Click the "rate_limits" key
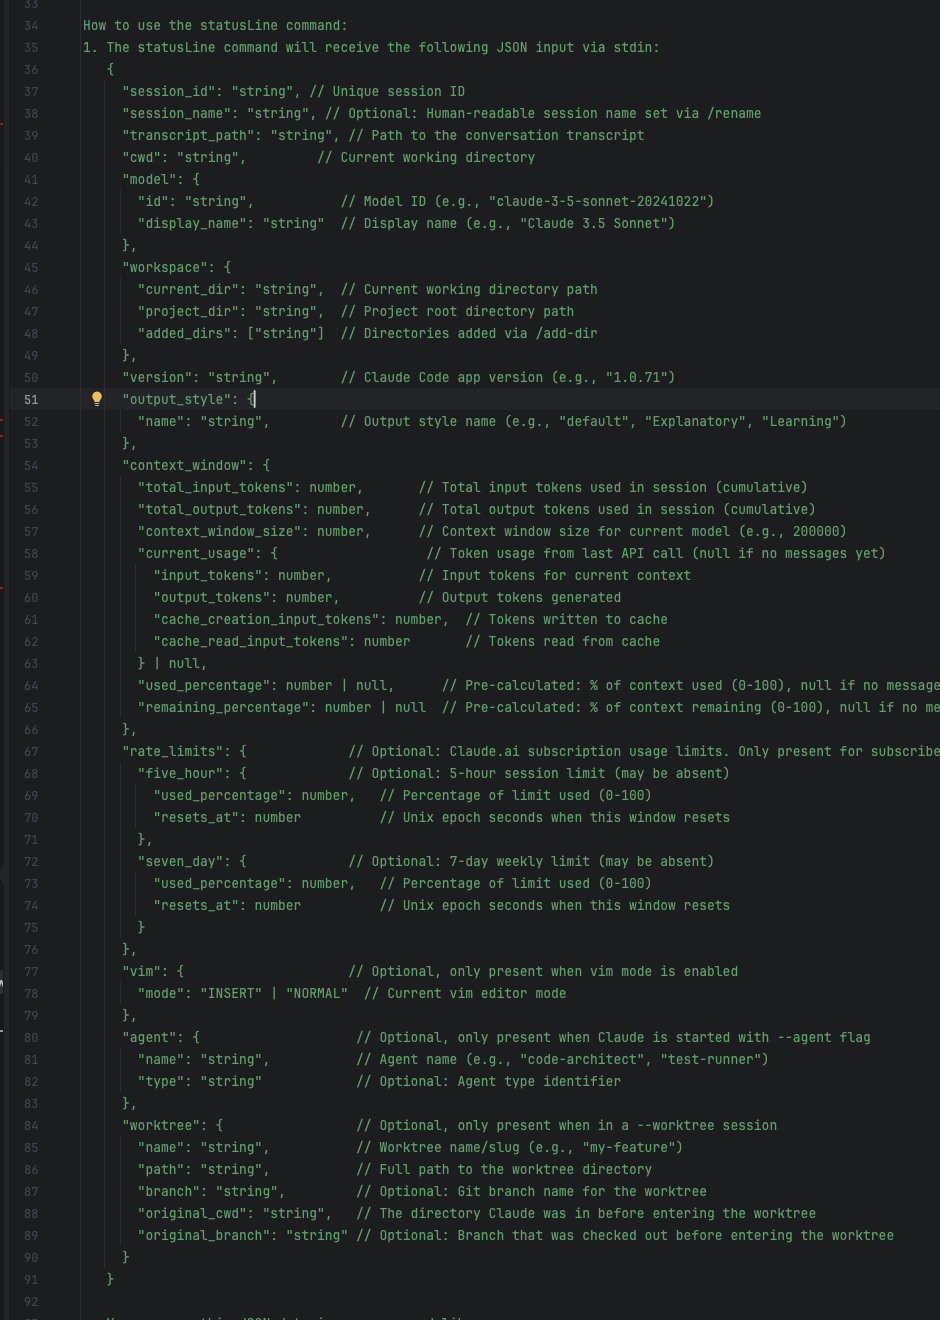940x1320 pixels. pyautogui.click(x=172, y=751)
